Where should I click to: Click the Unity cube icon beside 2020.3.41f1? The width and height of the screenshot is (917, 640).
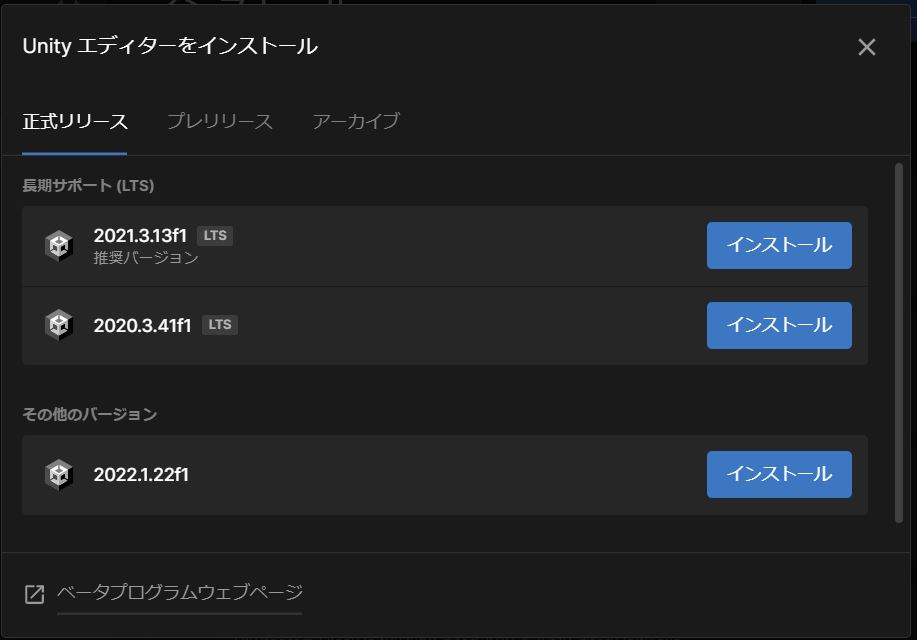tap(59, 325)
